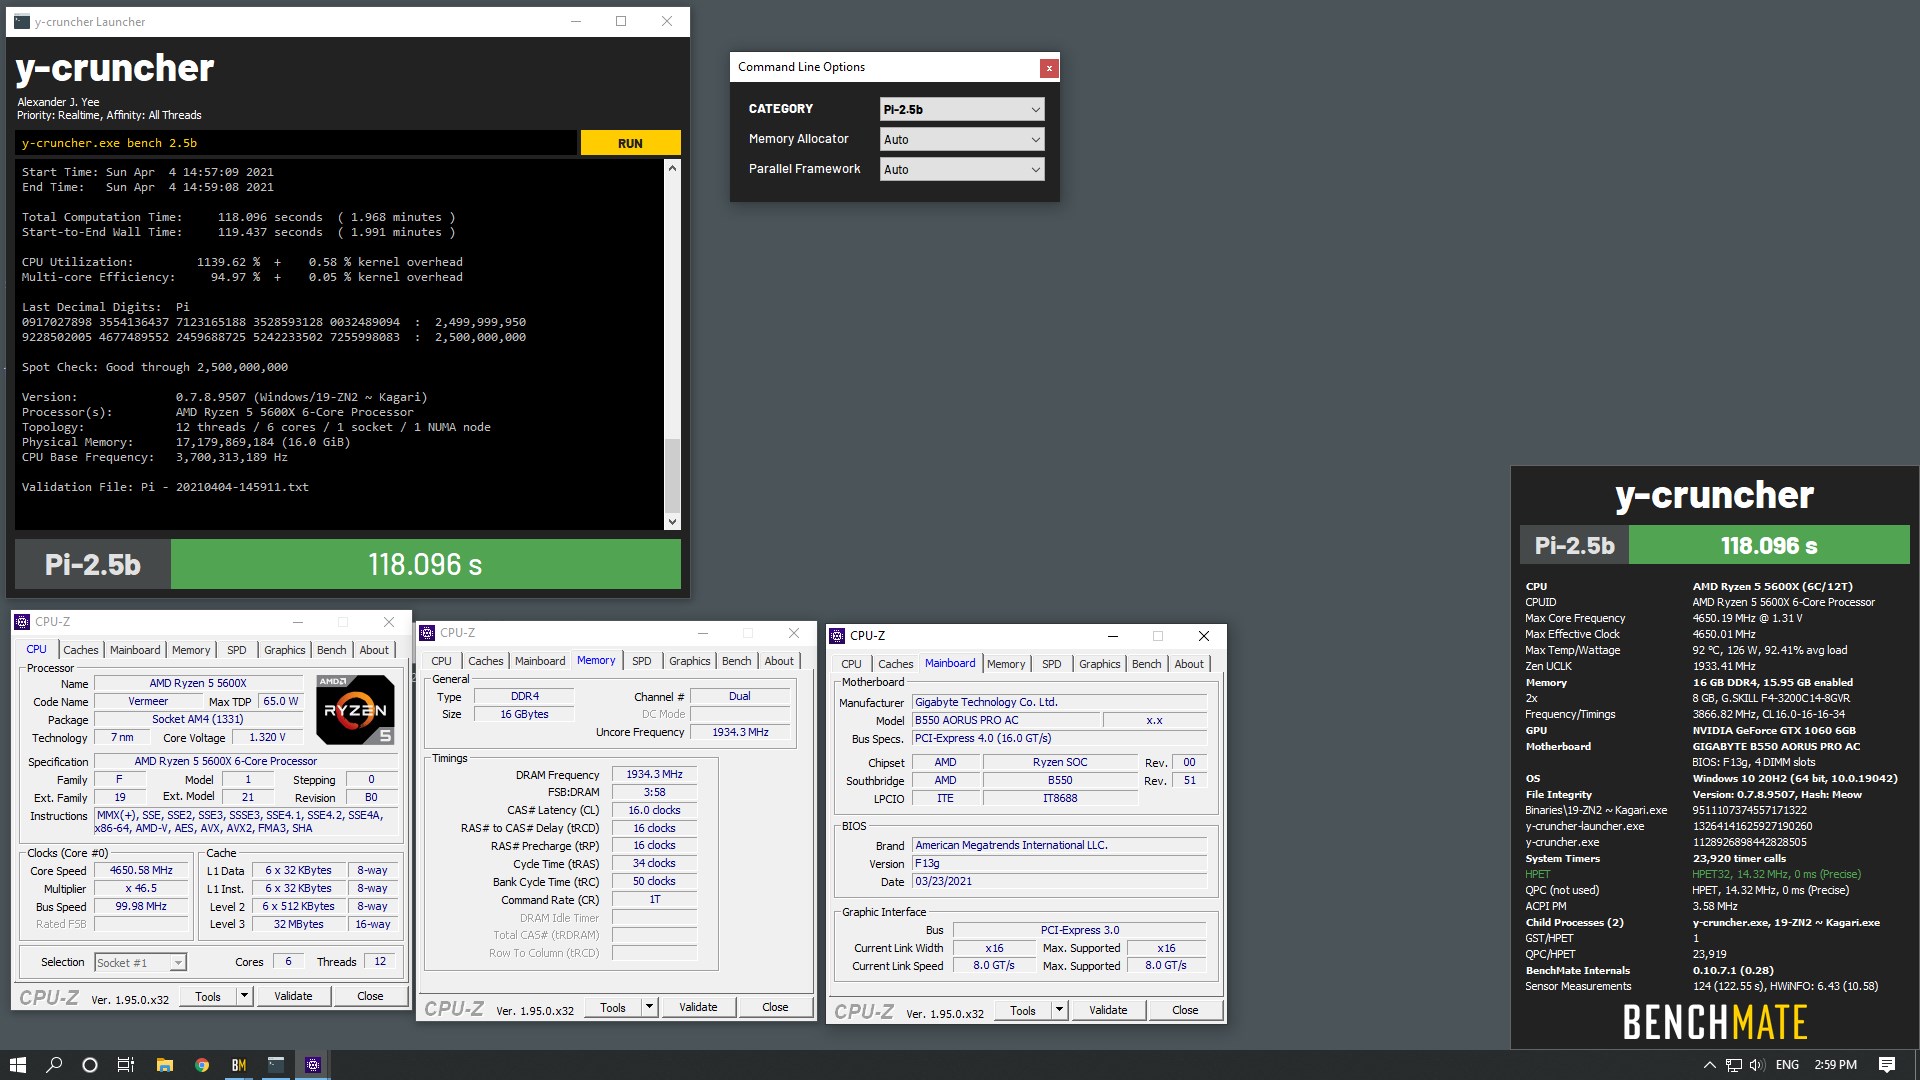This screenshot has height=1080, width=1920.
Task: Open the Parallel Framework dropdown
Action: tap(962, 169)
